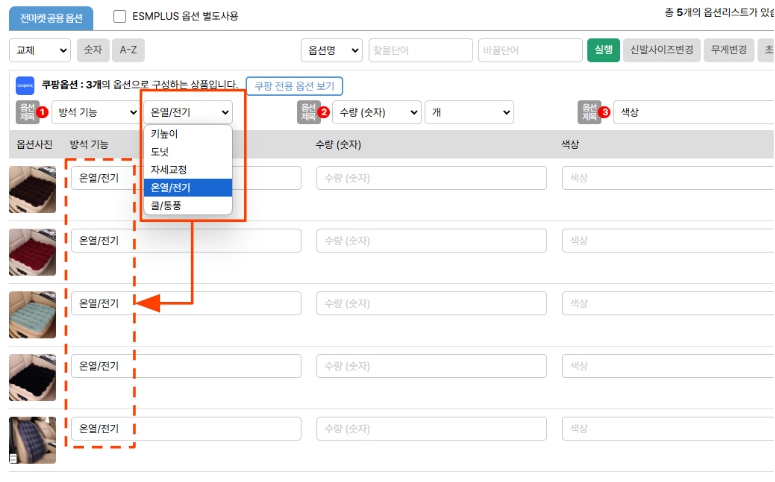Select the black seat cushion thumbnail in first row
775x482 pixels.
[x=32, y=190]
